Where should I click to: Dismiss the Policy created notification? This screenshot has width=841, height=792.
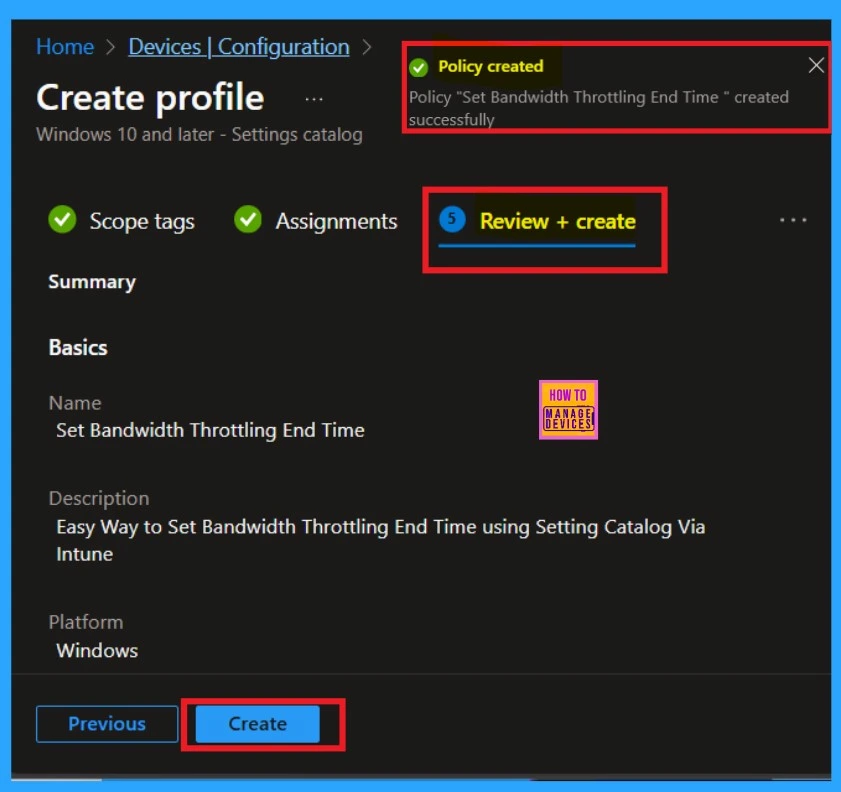(816, 65)
